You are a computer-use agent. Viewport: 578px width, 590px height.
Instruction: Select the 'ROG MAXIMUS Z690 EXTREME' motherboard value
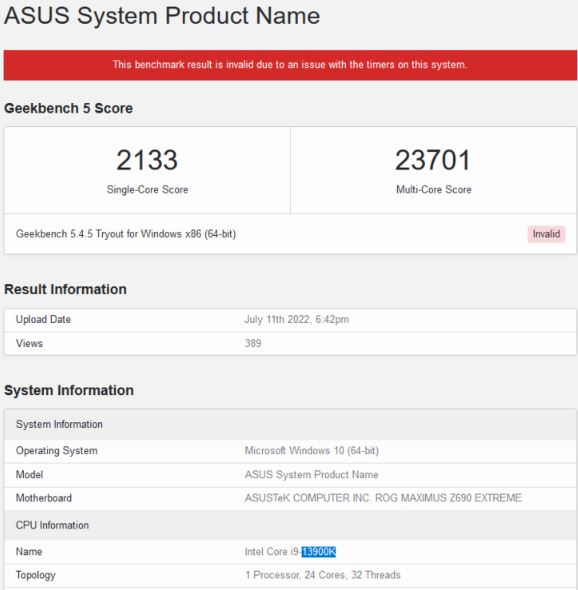coord(448,498)
